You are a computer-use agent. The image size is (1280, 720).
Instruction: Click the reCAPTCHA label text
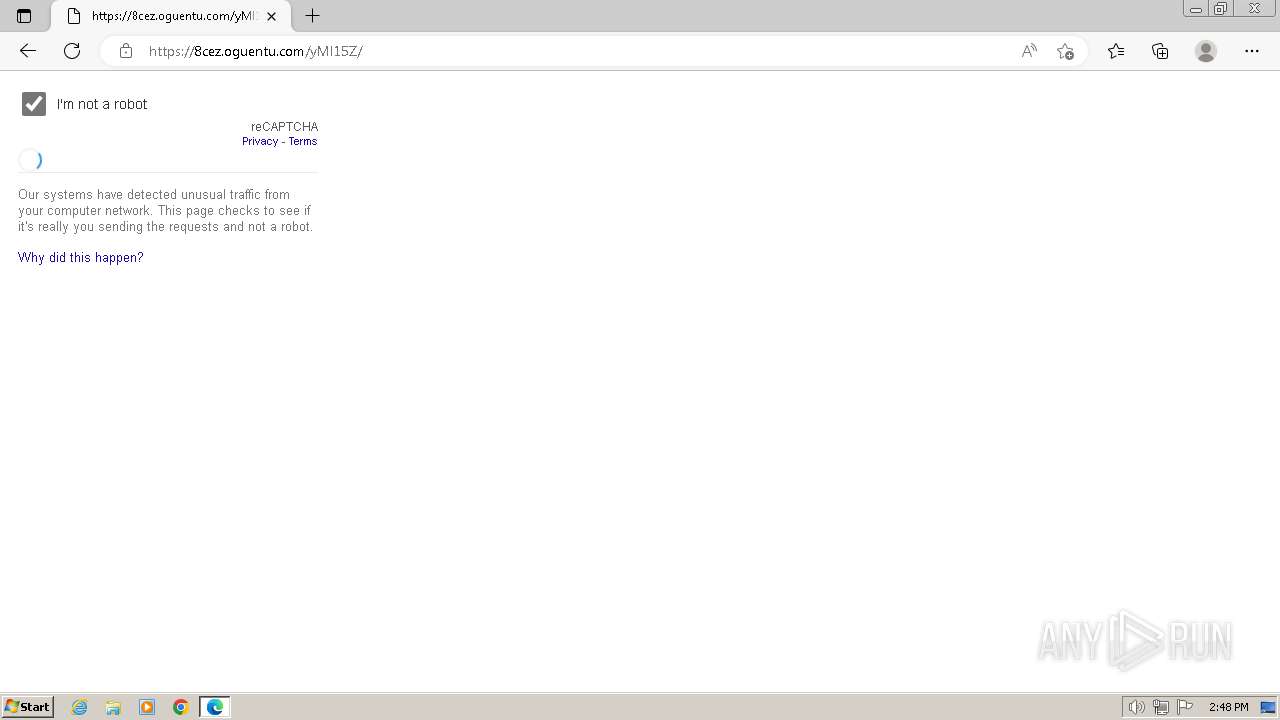pos(284,127)
